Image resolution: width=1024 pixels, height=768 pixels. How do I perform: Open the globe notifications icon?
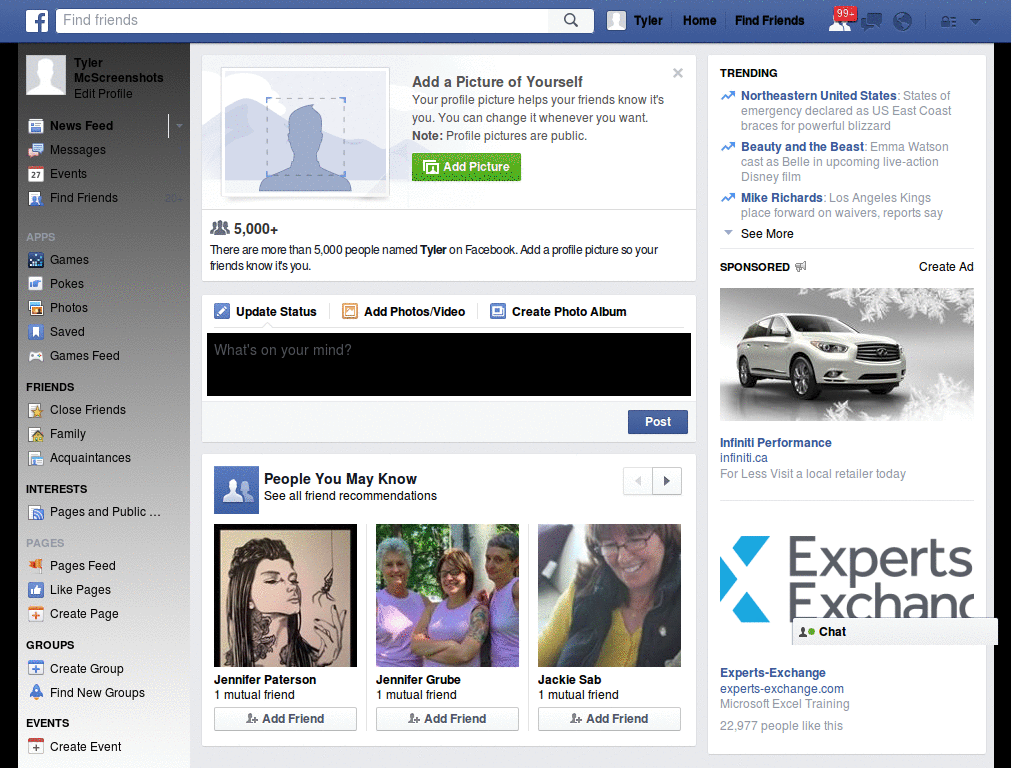click(x=902, y=21)
